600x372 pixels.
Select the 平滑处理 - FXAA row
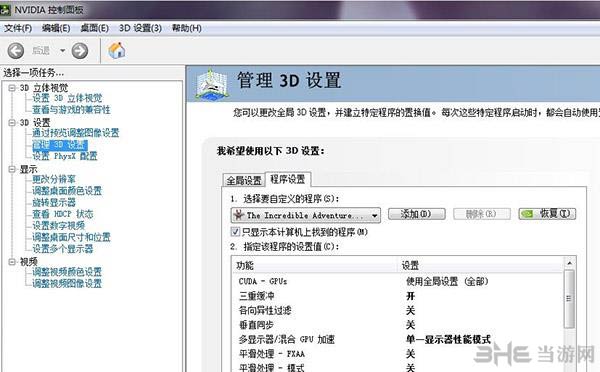pos(398,354)
